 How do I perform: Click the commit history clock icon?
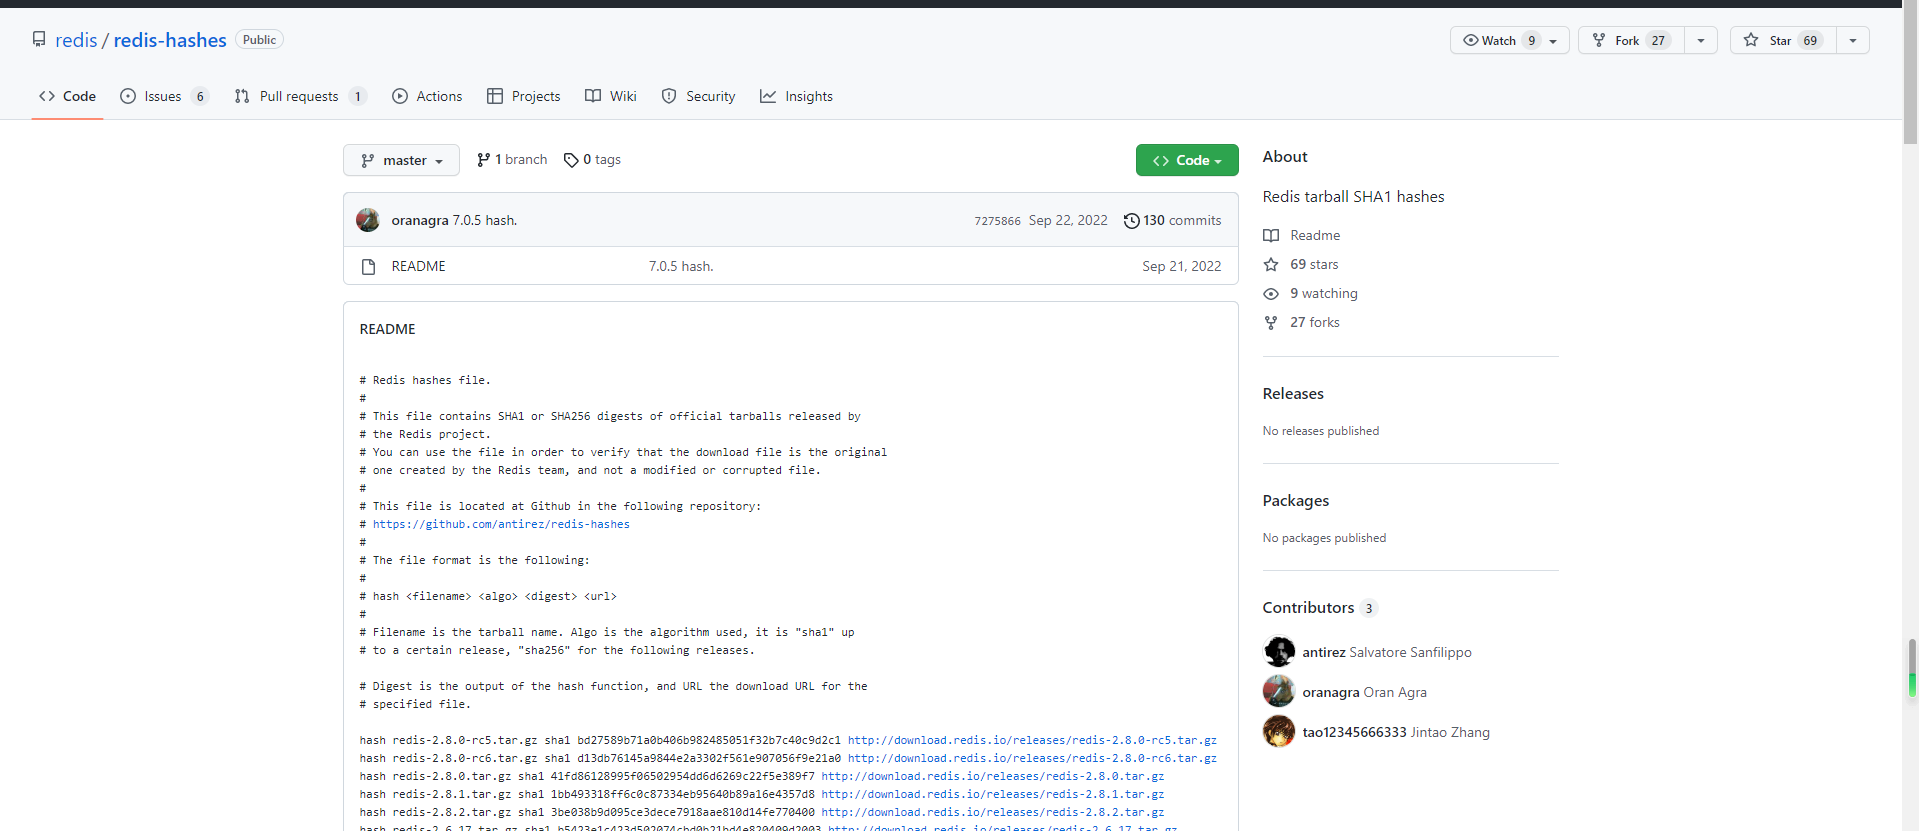[1131, 221]
